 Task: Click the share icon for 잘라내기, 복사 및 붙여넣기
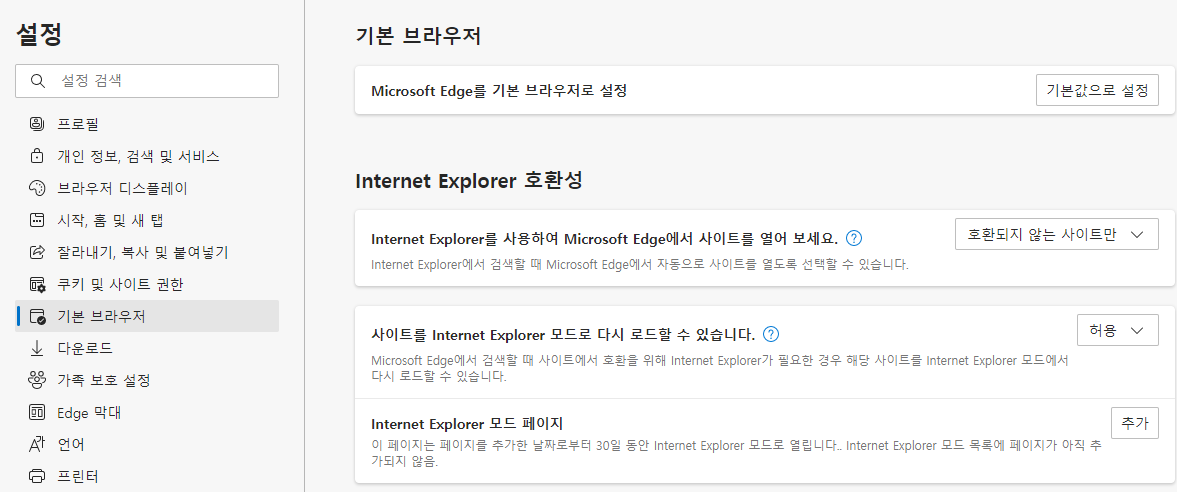click(37, 252)
